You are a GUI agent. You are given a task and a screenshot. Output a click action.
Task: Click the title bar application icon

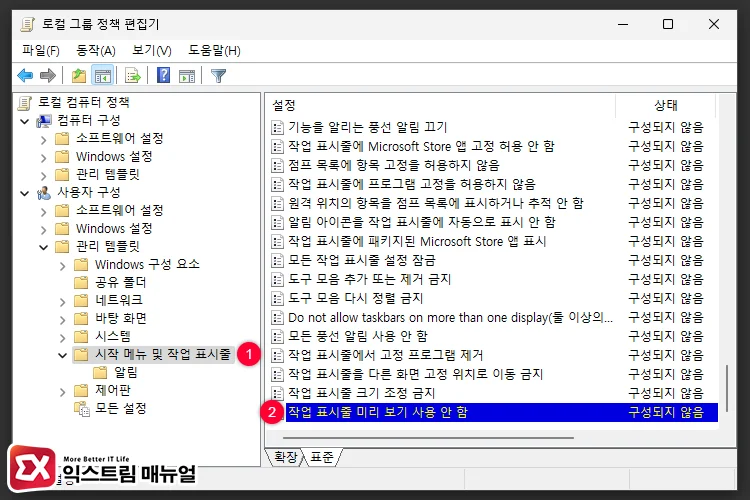[x=28, y=24]
